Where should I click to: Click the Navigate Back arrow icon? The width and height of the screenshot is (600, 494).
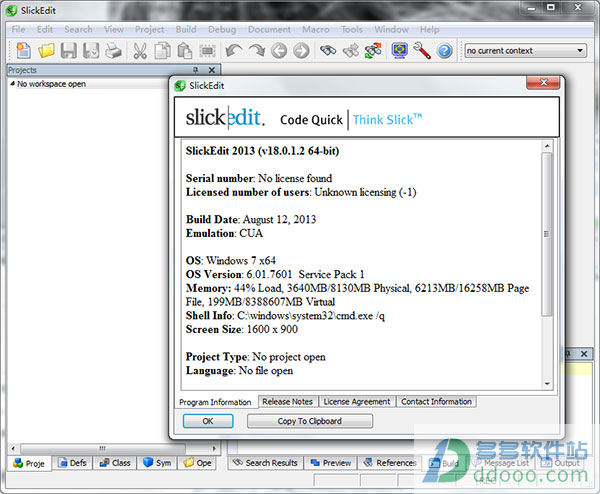pyautogui.click(x=279, y=51)
